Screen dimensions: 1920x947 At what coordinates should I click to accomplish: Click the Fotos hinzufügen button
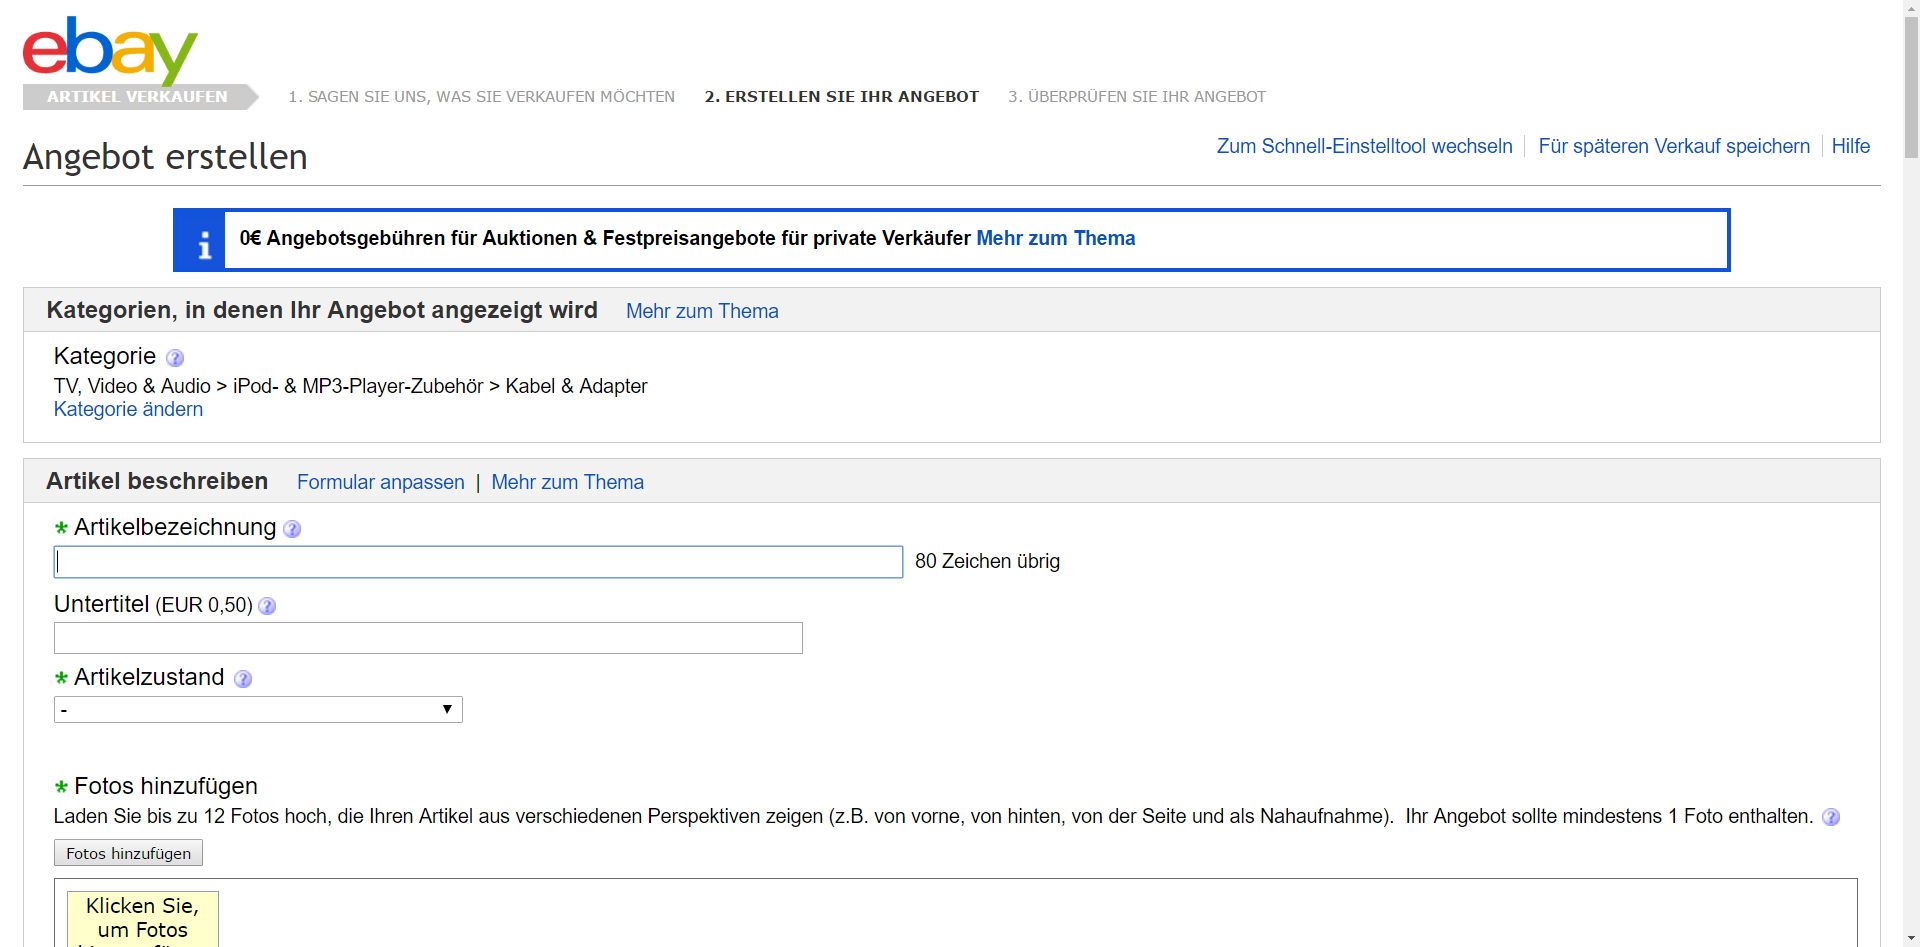[128, 853]
